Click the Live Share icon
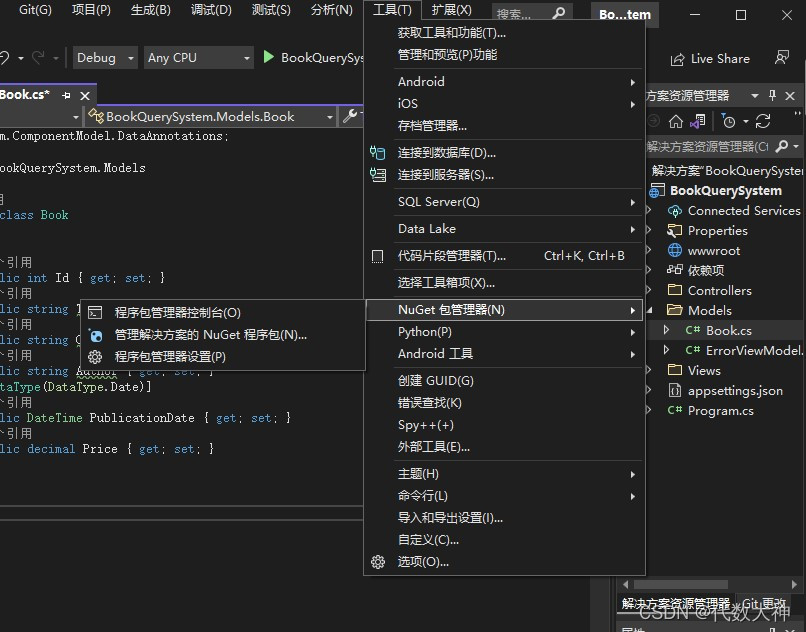This screenshot has height=632, width=806. click(x=677, y=60)
